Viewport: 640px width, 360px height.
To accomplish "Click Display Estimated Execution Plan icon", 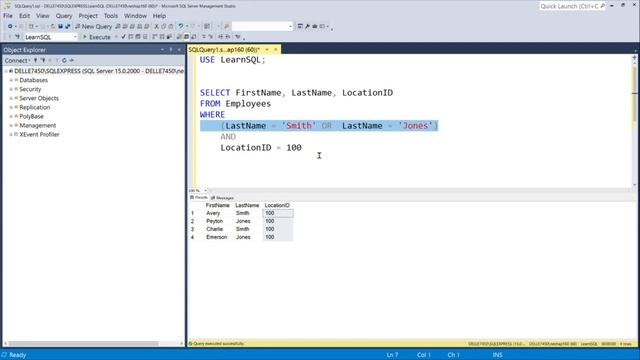I will tap(131, 37).
